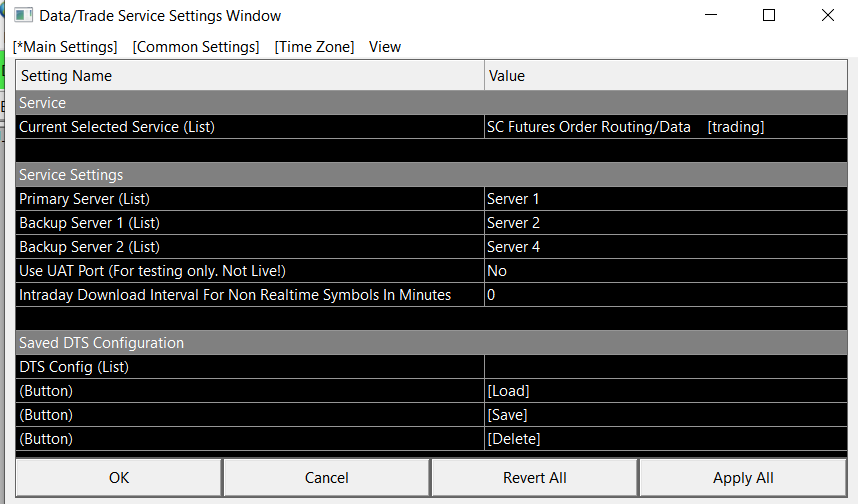Open the Main Settings menu
This screenshot has height=504, width=858.
(65, 47)
